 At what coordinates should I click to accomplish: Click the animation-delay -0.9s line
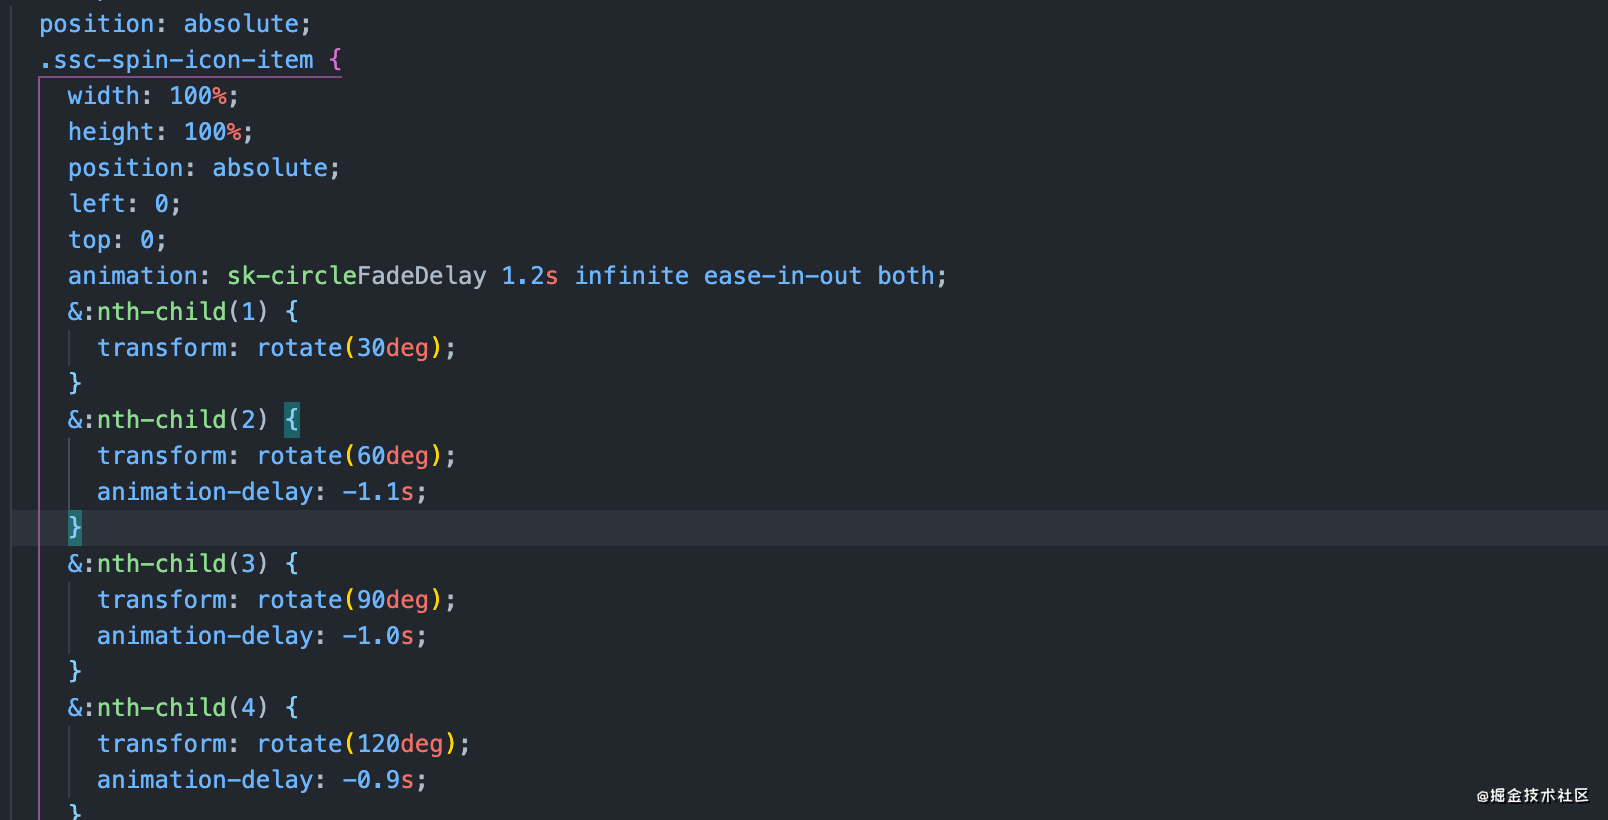tap(262, 780)
